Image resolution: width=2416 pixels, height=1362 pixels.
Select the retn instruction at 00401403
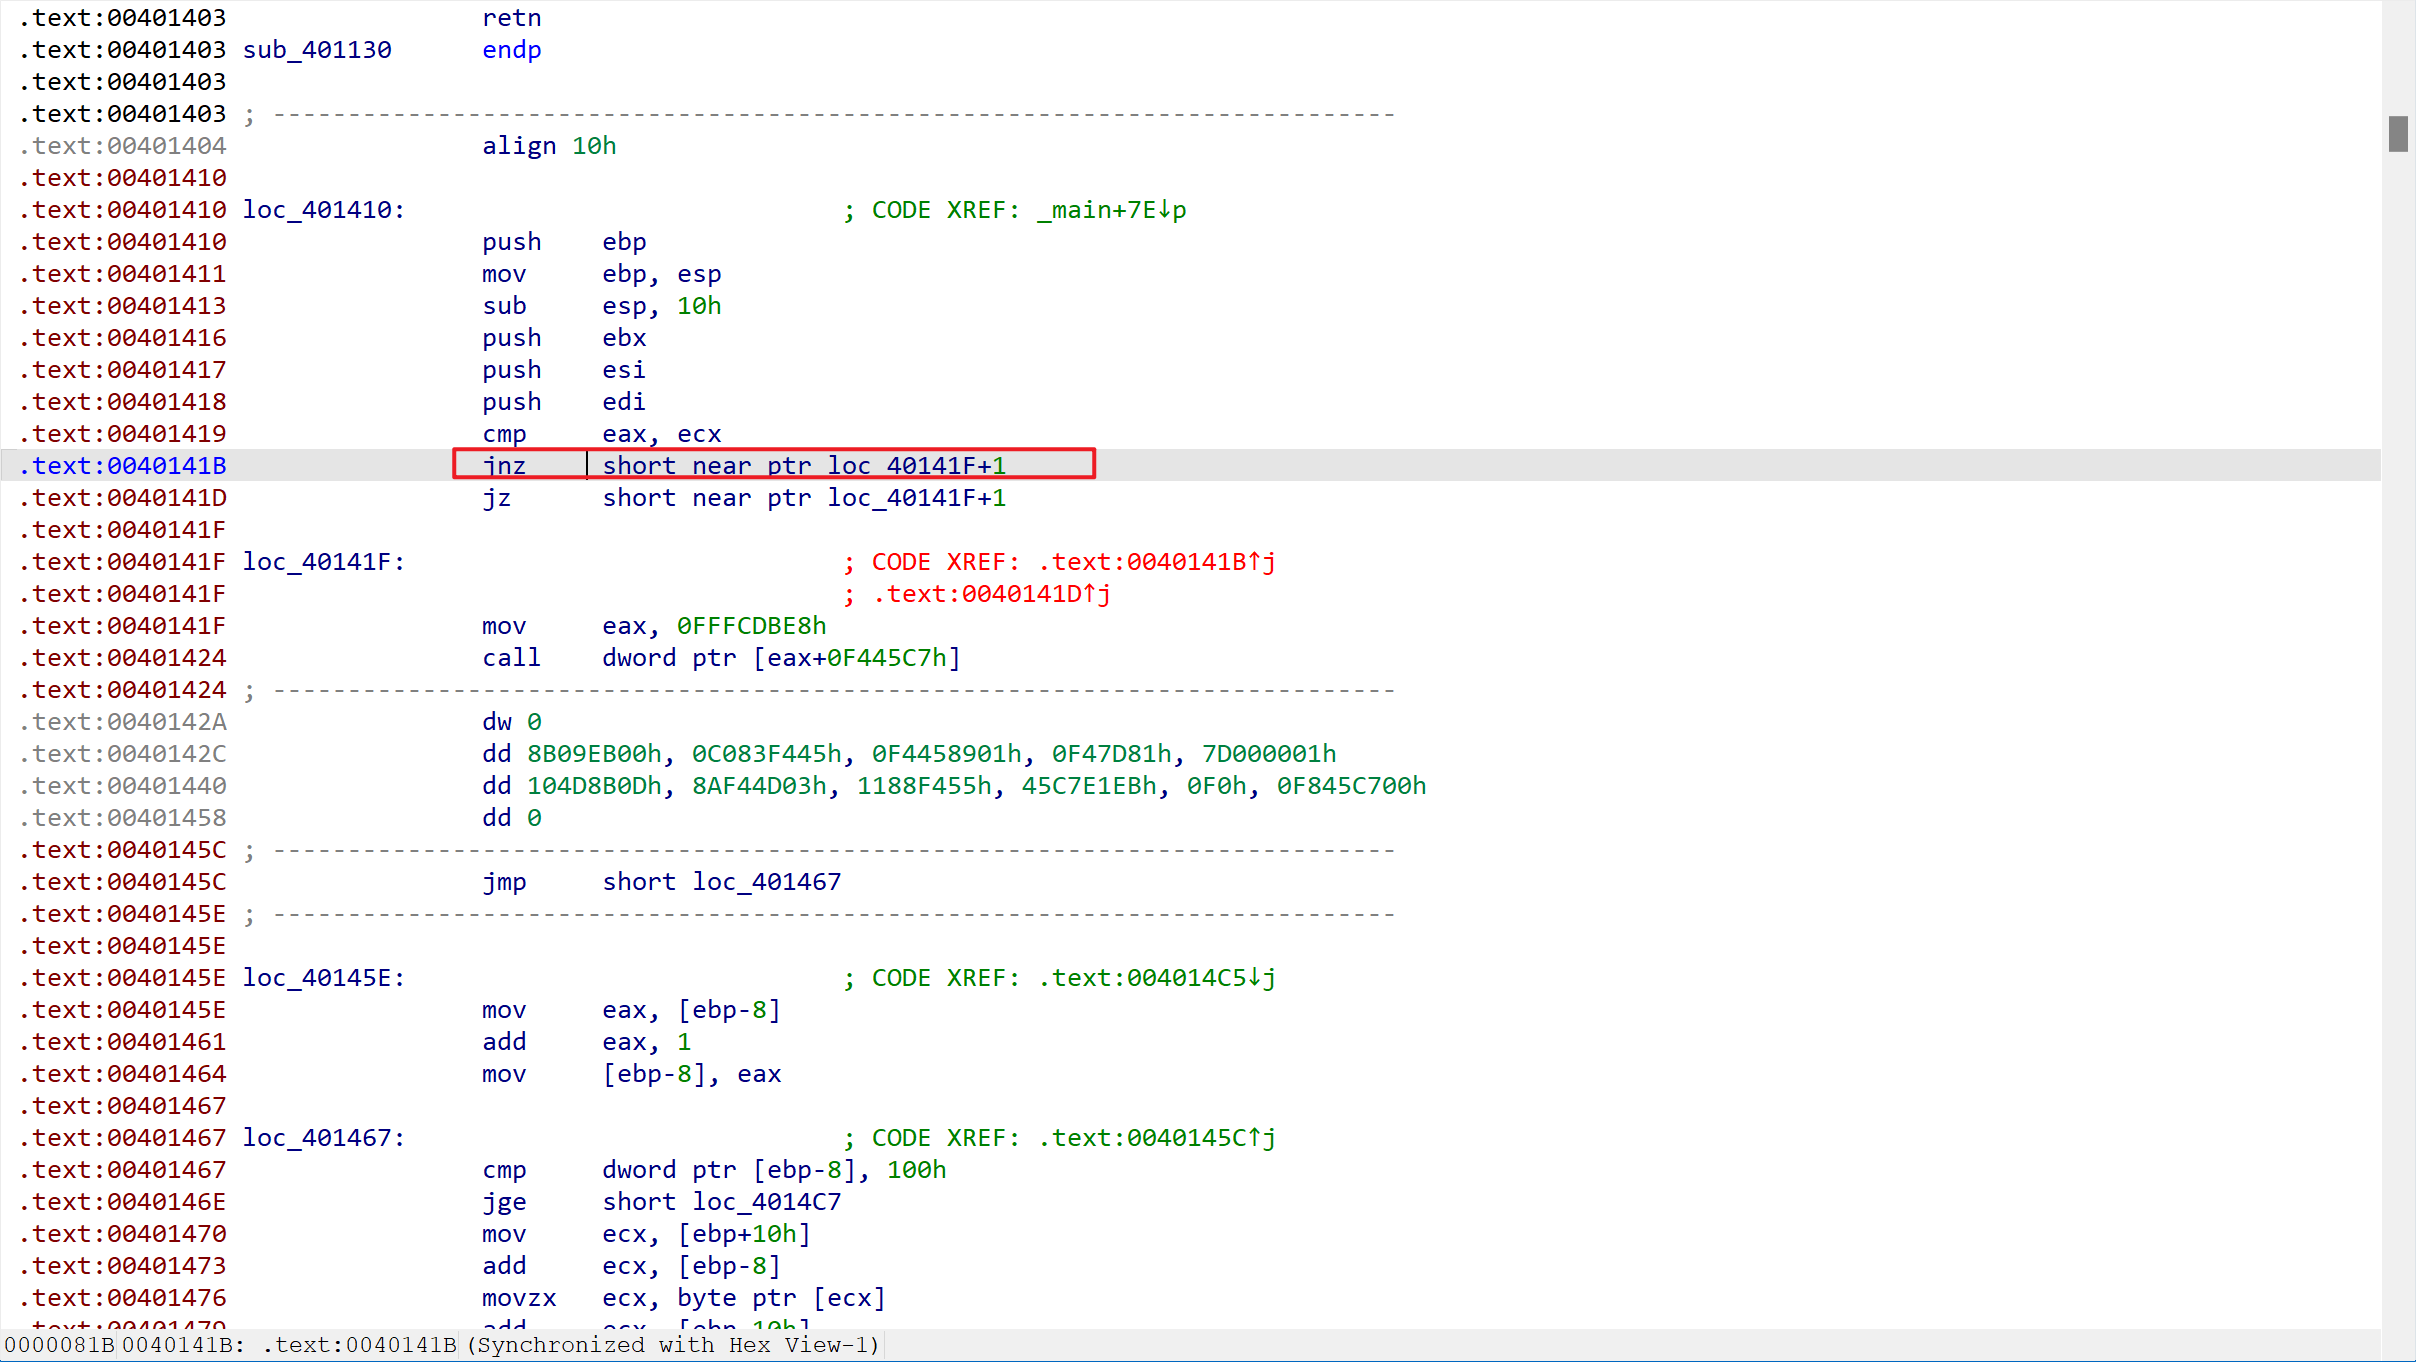pyautogui.click(x=512, y=18)
